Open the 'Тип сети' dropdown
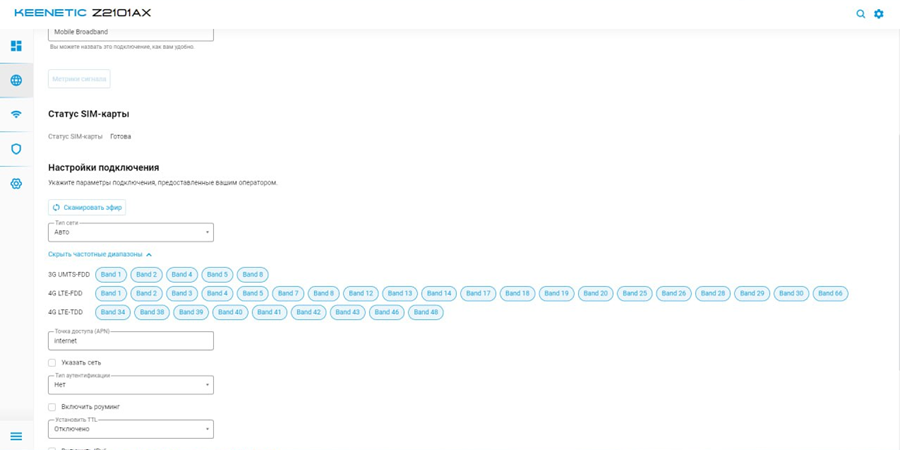Viewport: 900px width, 450px height. [x=131, y=232]
